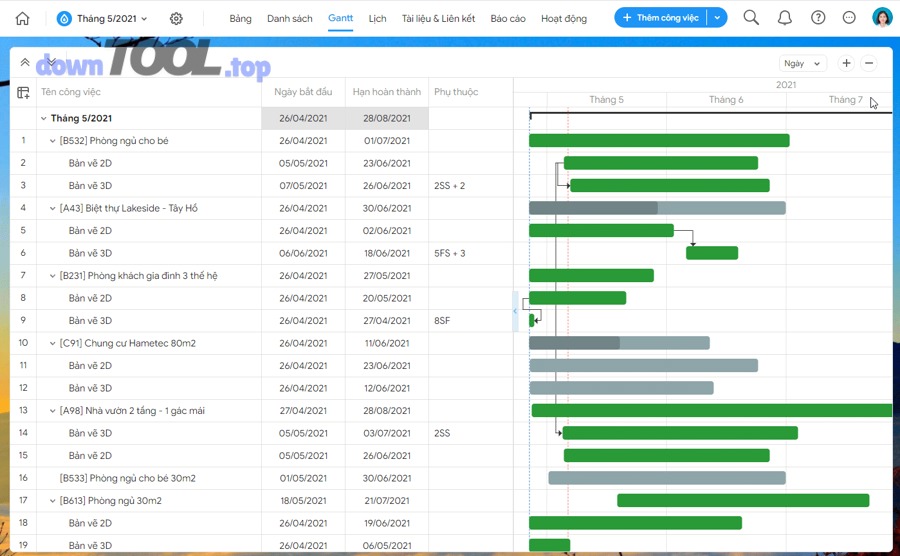Select the [B533] Phòng ngủ cho bé 30m2 bar
900x556 pixels.
[667, 478]
